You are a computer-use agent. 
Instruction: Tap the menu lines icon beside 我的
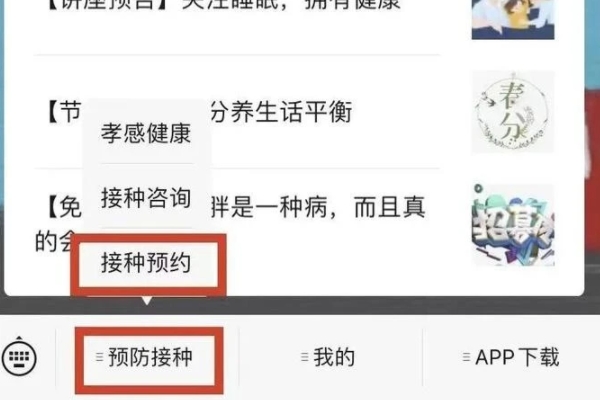pyautogui.click(x=305, y=357)
